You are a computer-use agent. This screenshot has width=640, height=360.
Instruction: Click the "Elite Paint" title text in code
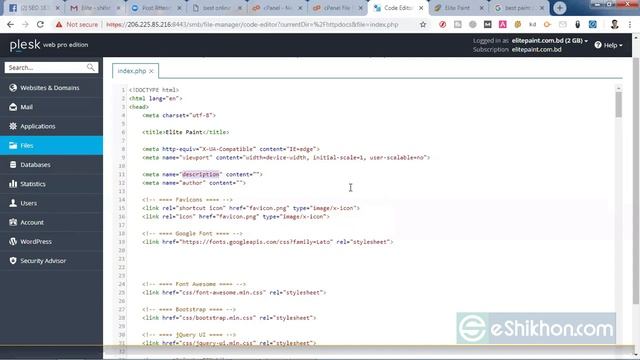pyautogui.click(x=184, y=132)
